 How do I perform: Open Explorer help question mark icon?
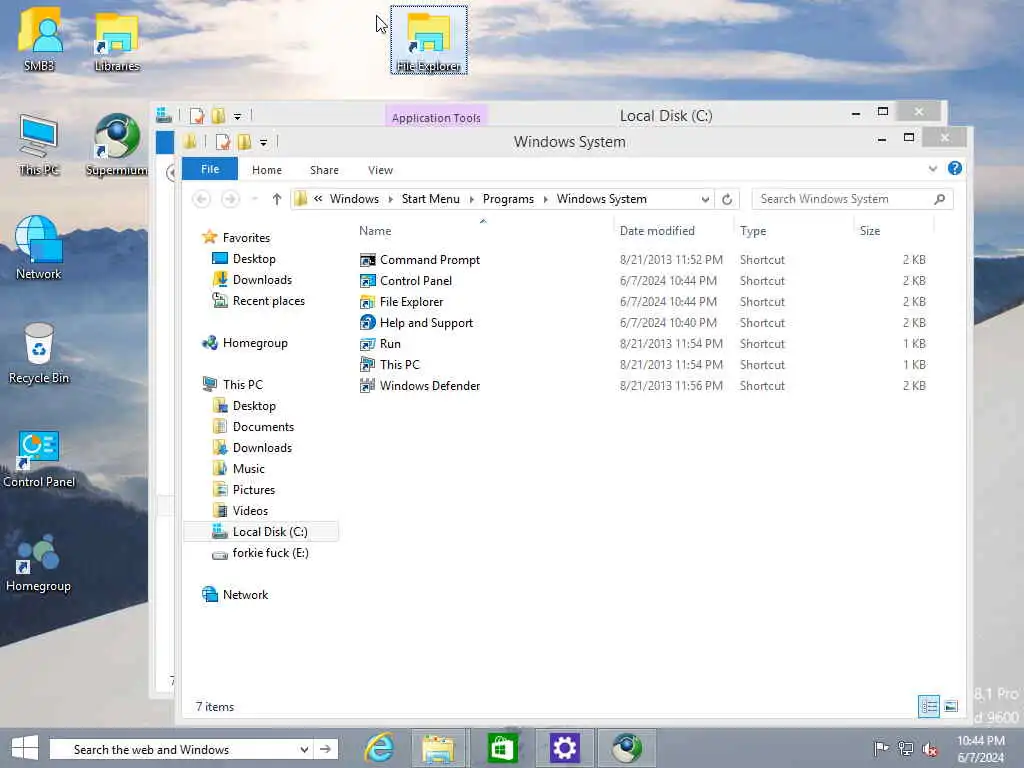pyautogui.click(x=955, y=168)
